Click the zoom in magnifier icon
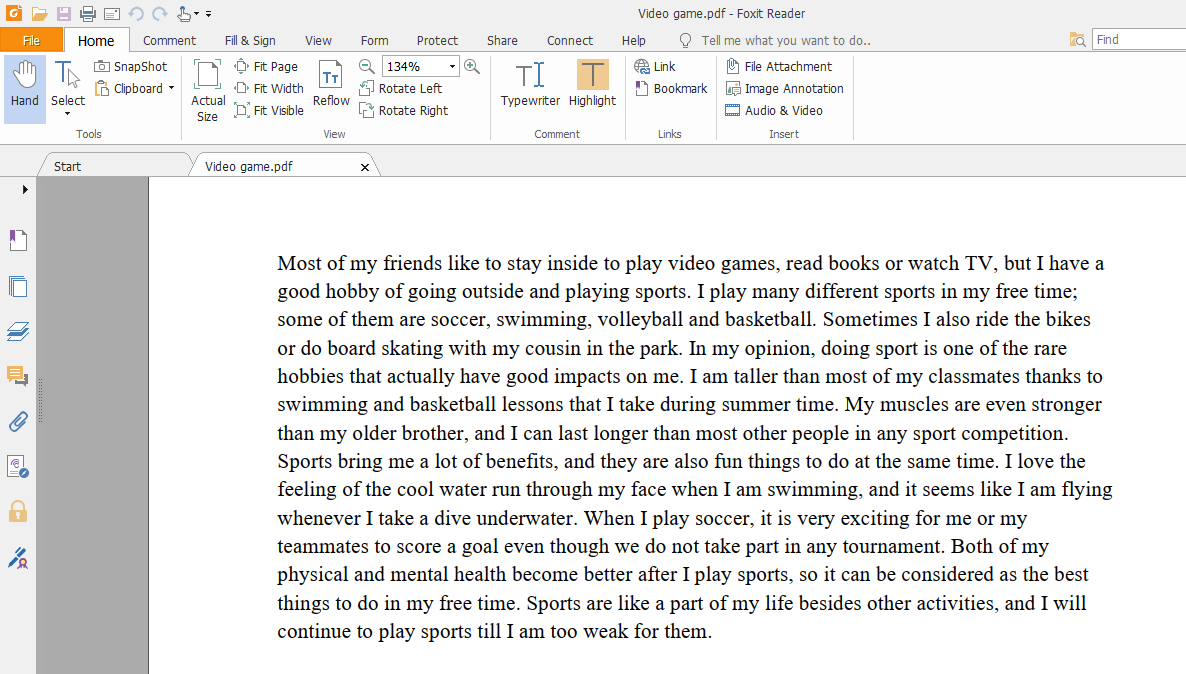Screen dimensions: 1186x674 (x=472, y=66)
